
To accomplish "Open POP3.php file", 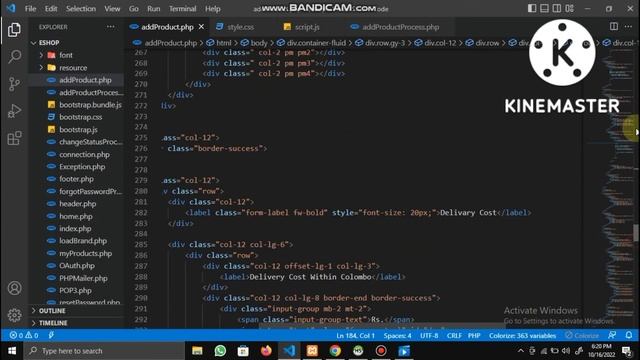I will click(x=75, y=291).
